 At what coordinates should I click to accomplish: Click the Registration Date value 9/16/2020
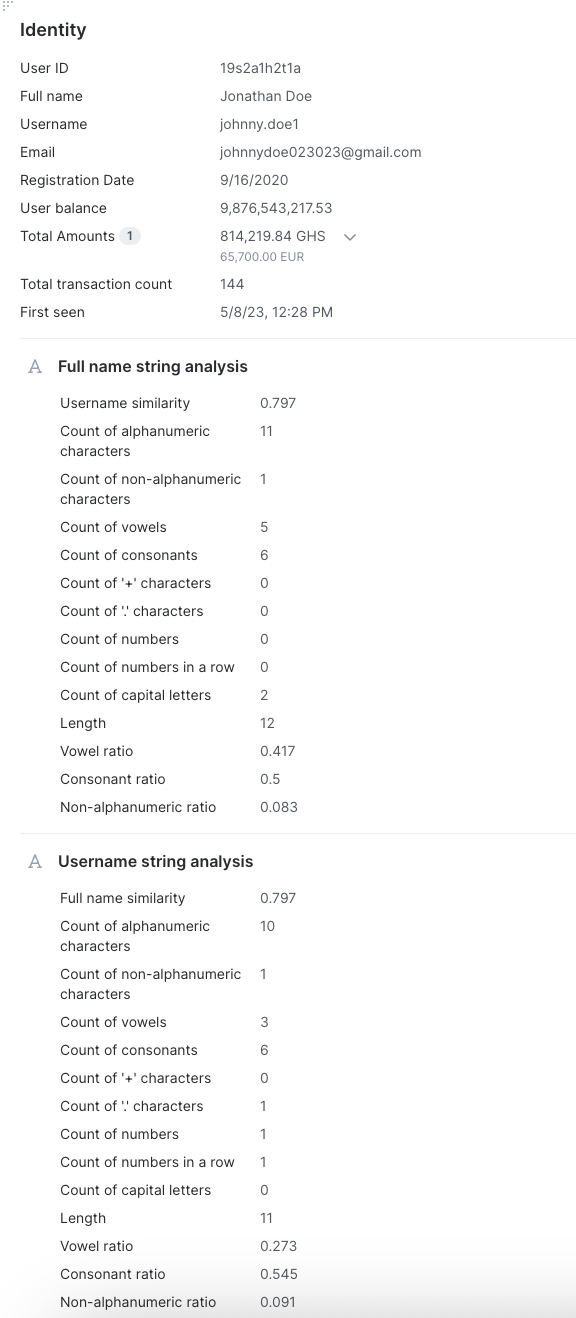(x=254, y=180)
